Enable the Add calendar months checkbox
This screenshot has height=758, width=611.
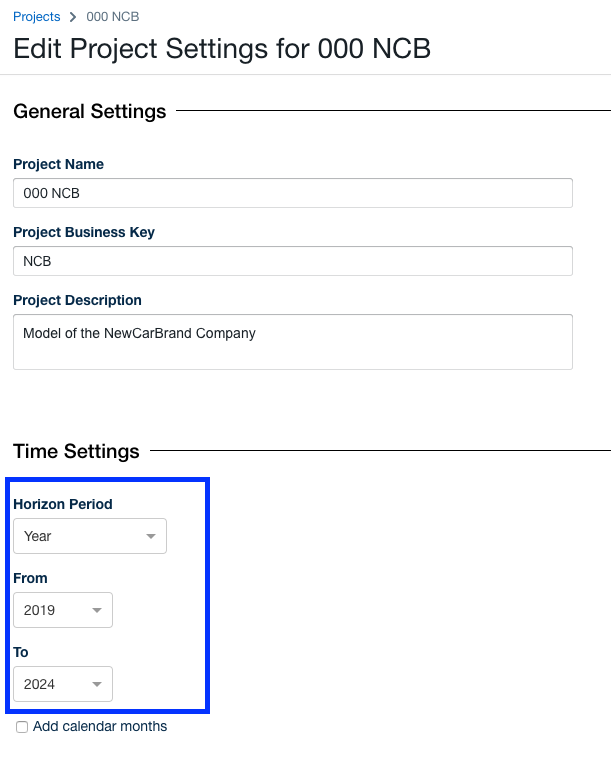pos(22,727)
